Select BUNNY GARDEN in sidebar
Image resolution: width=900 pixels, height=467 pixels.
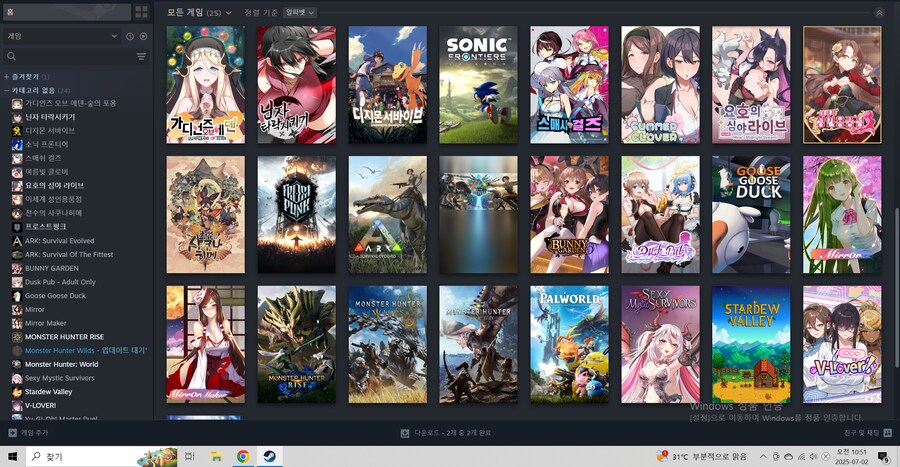(x=52, y=268)
